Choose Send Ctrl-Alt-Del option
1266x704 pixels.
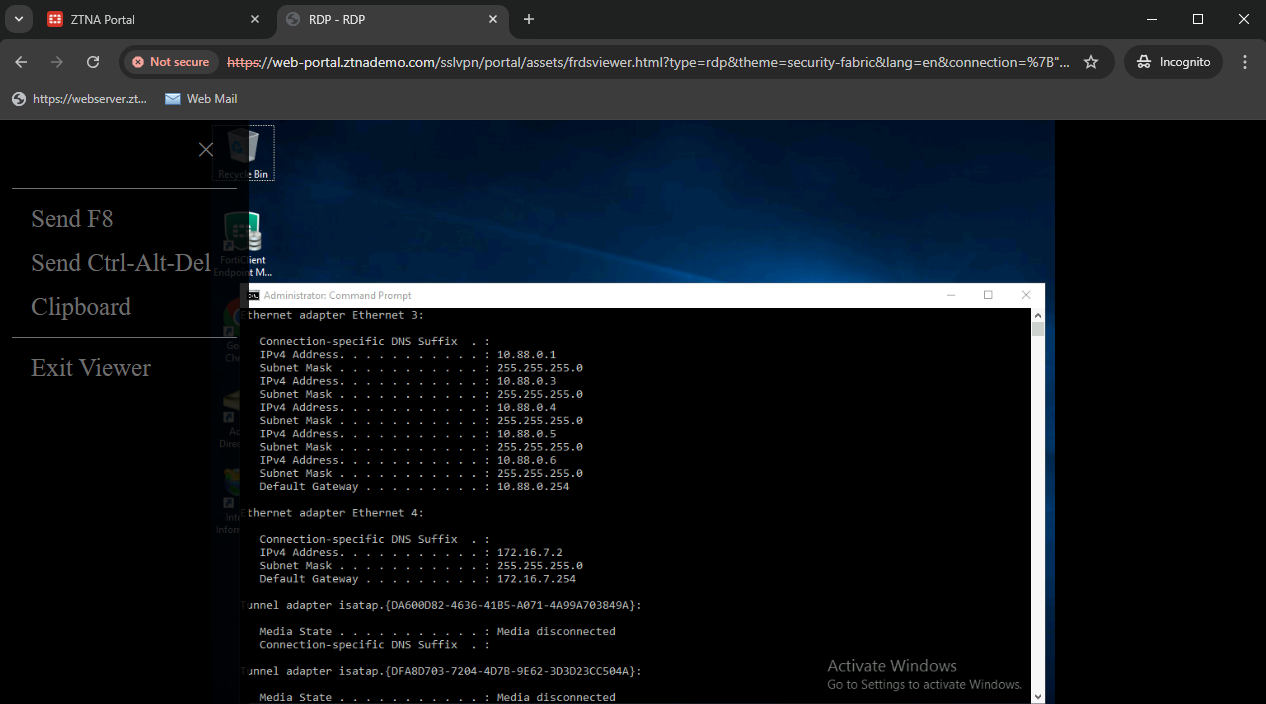(121, 263)
